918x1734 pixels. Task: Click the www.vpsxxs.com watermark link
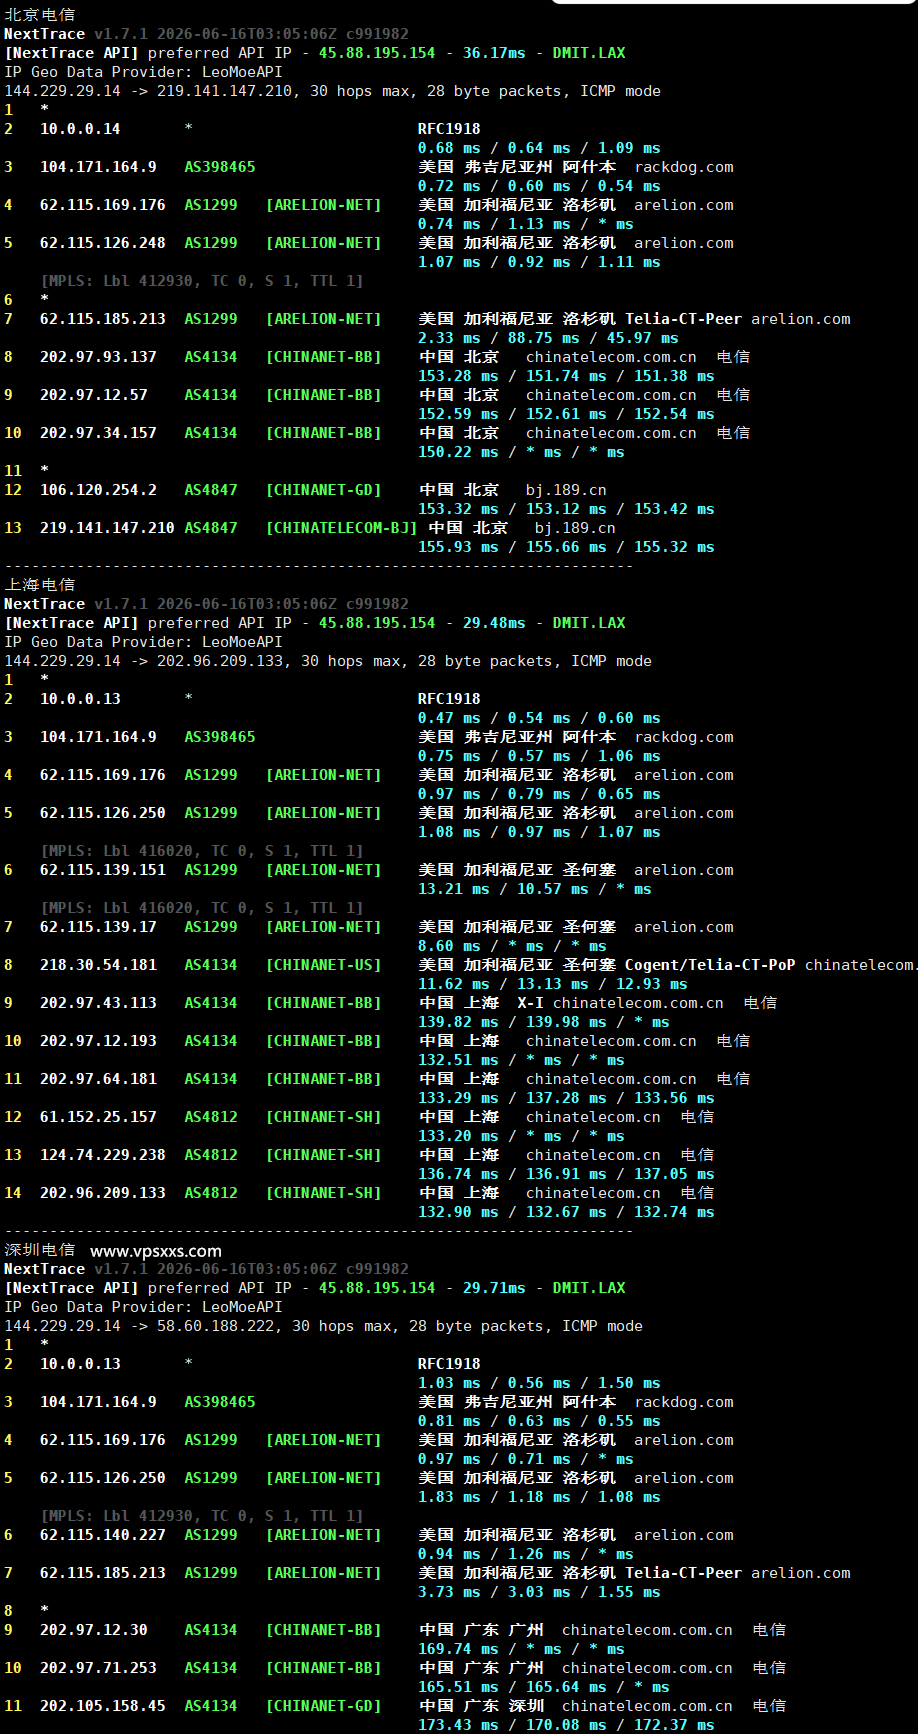pyautogui.click(x=156, y=1251)
